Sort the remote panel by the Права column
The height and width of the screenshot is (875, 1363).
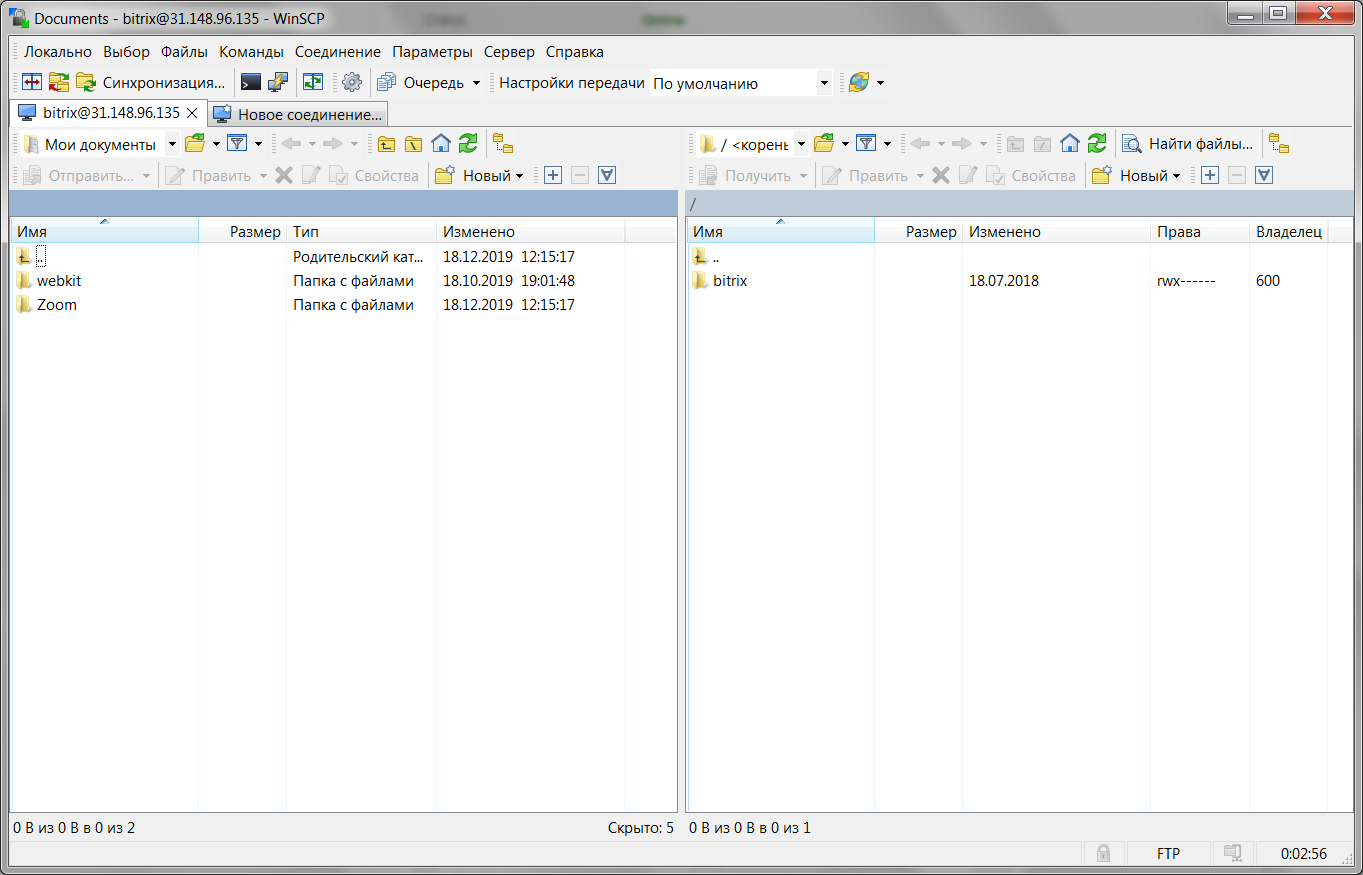click(x=1200, y=231)
